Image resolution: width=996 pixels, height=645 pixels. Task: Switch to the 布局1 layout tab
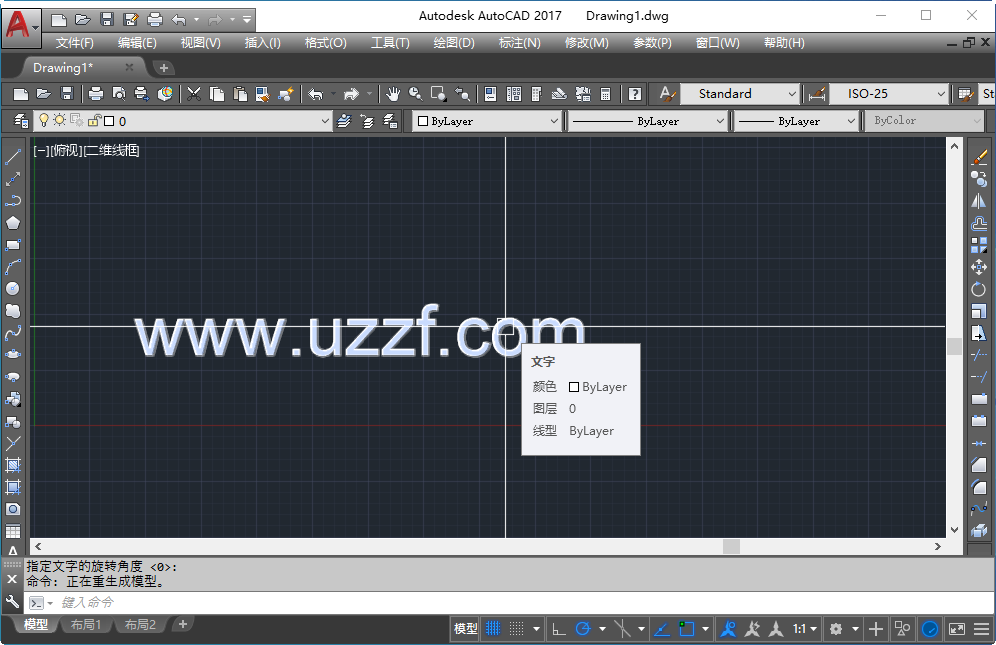tap(85, 625)
